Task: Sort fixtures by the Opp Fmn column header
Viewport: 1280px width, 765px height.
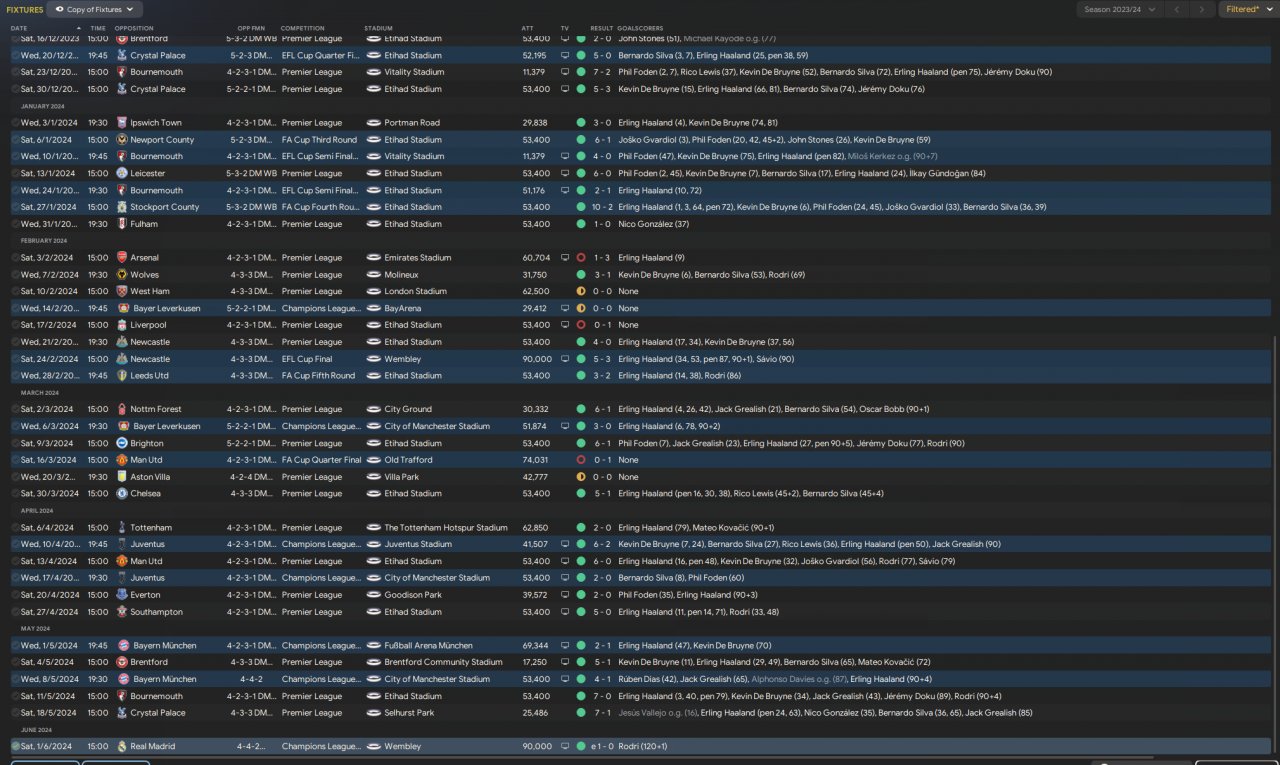Action: 252,28
